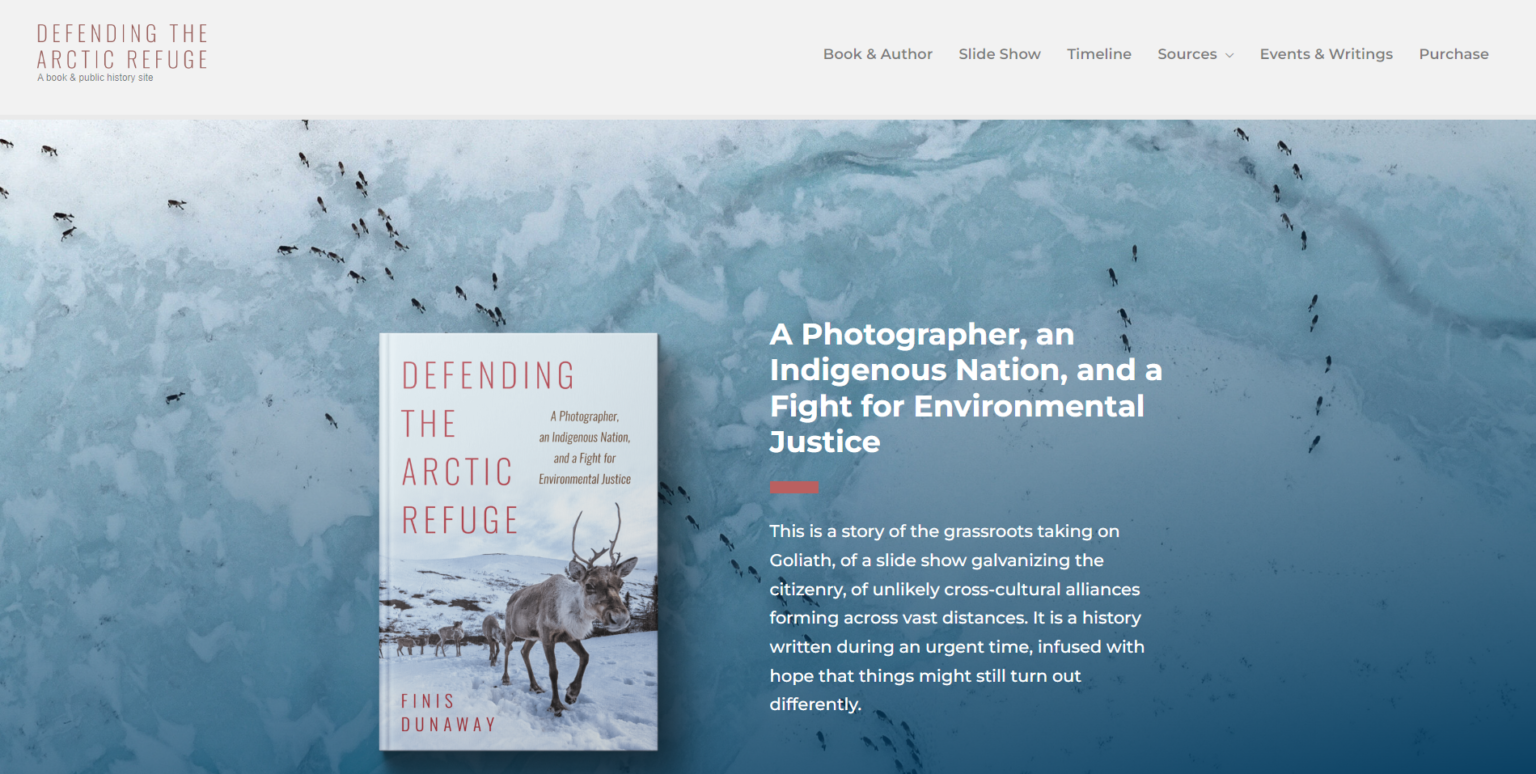Click the Purchase link in navigation
1536x774 pixels.
[x=1454, y=54]
